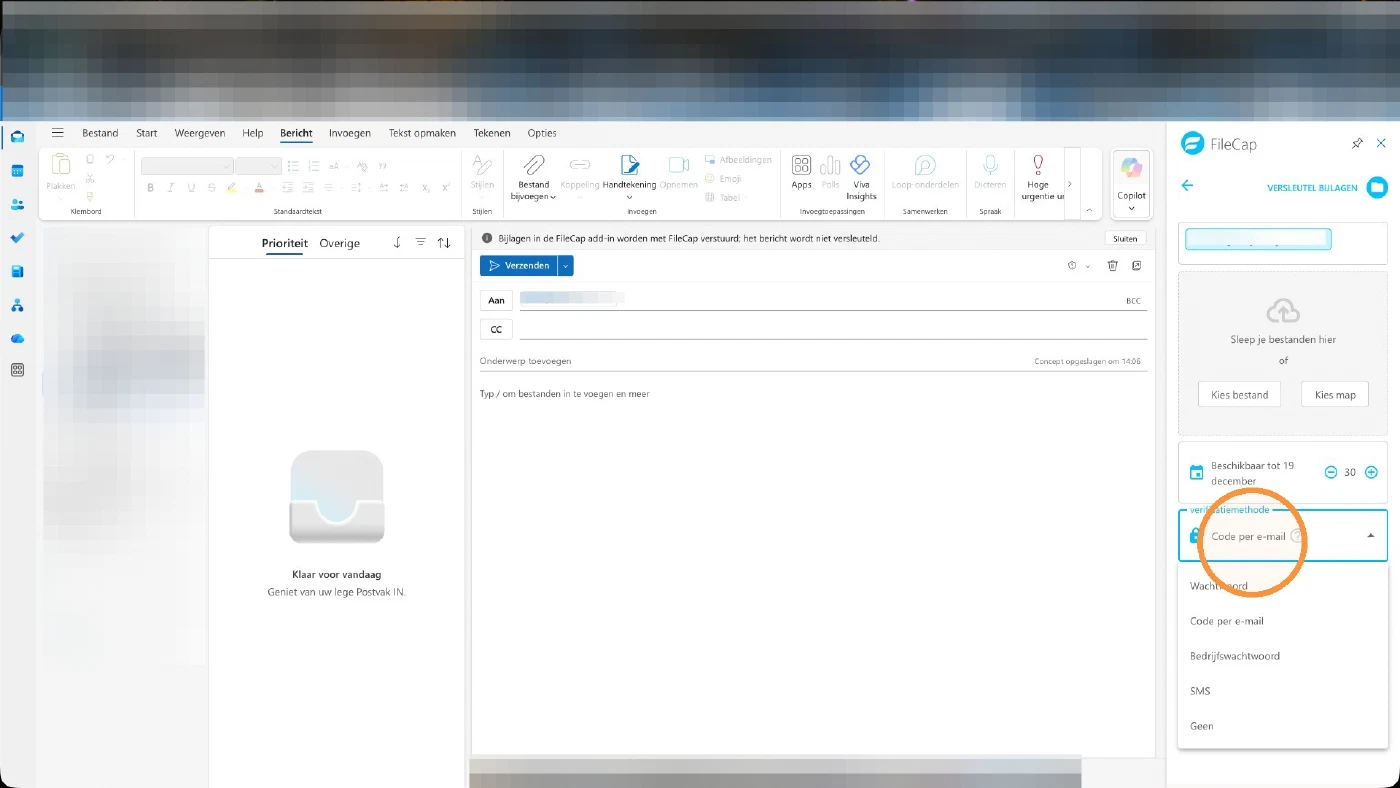Pop out the message into a new window
This screenshot has height=788, width=1400.
[x=1137, y=265]
